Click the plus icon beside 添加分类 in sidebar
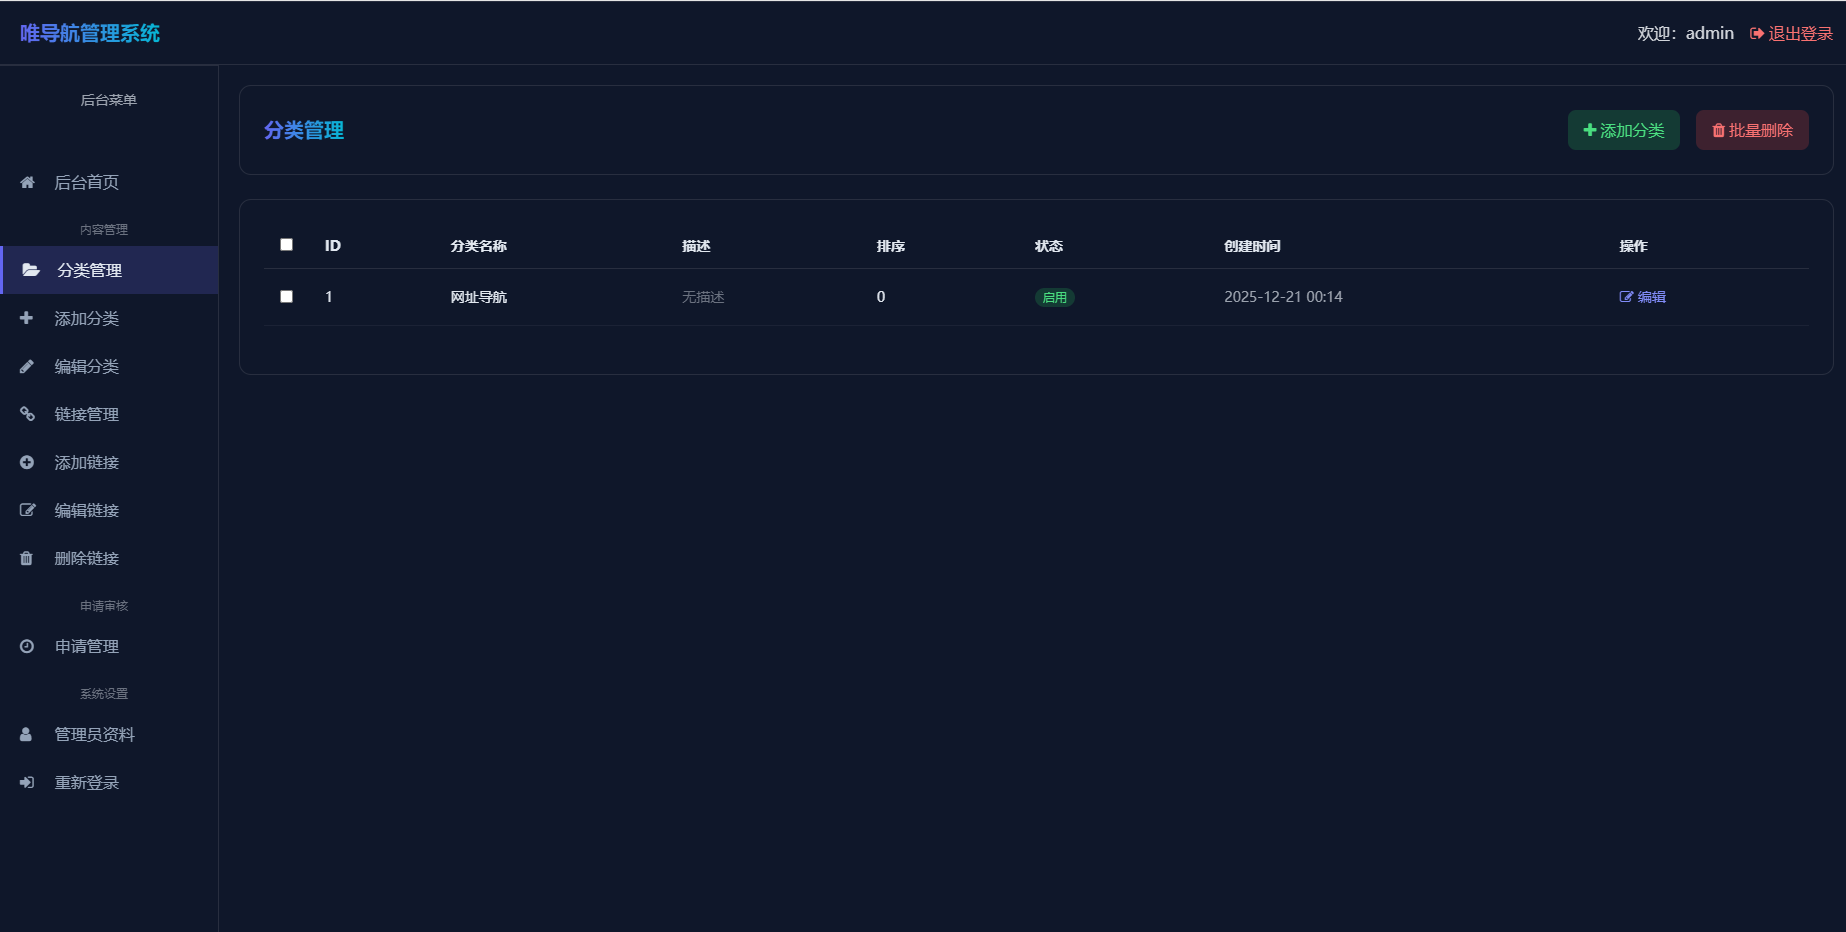Image resolution: width=1846 pixels, height=932 pixels. pos(27,318)
